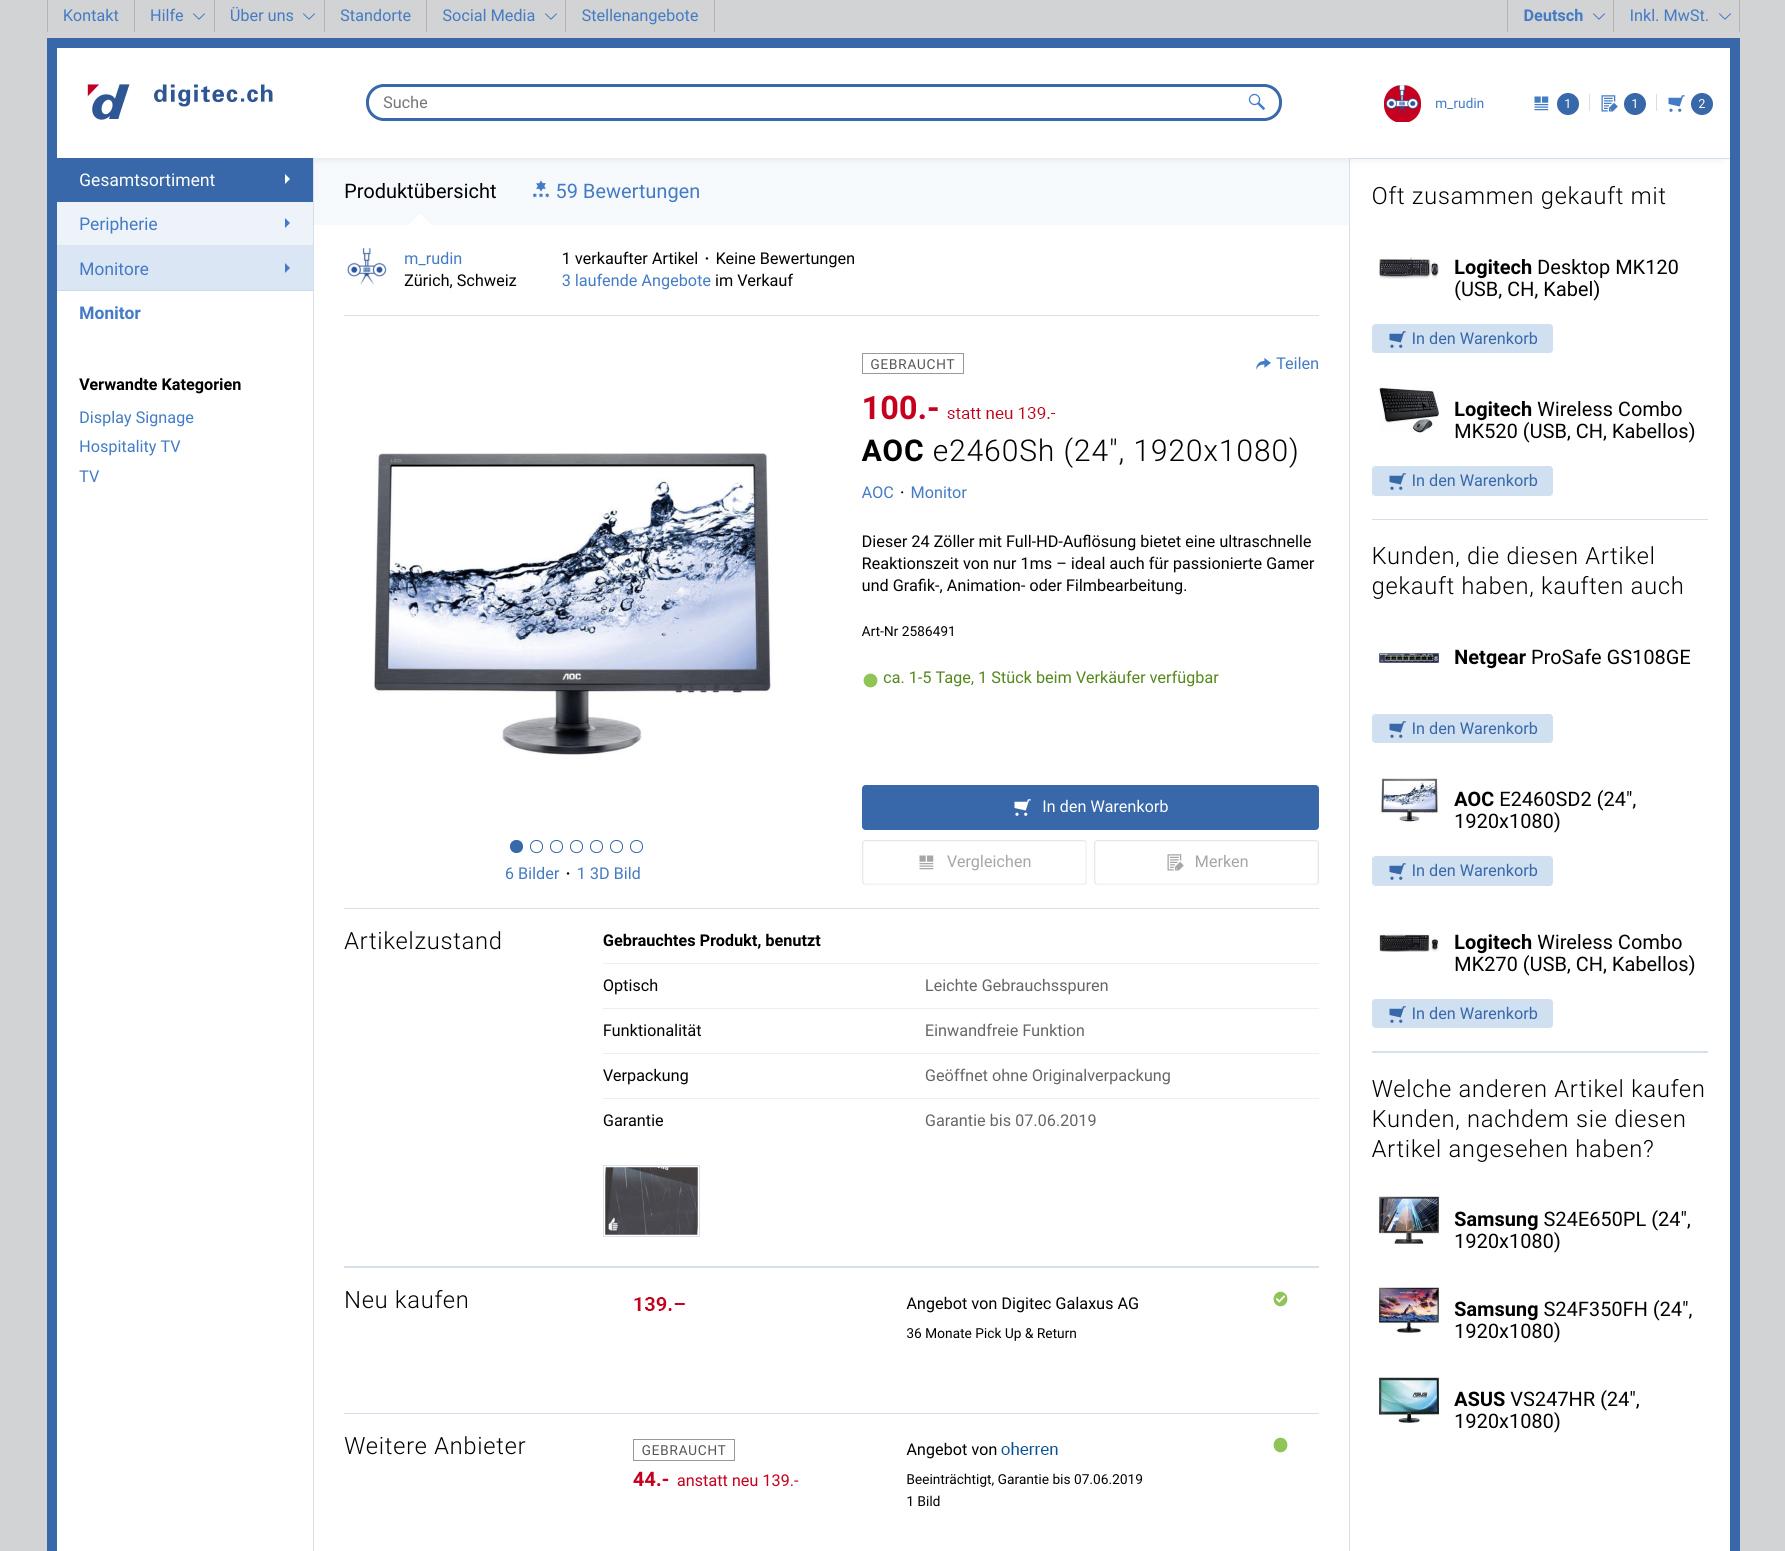Open the Hospitality TV category link

[x=130, y=447]
